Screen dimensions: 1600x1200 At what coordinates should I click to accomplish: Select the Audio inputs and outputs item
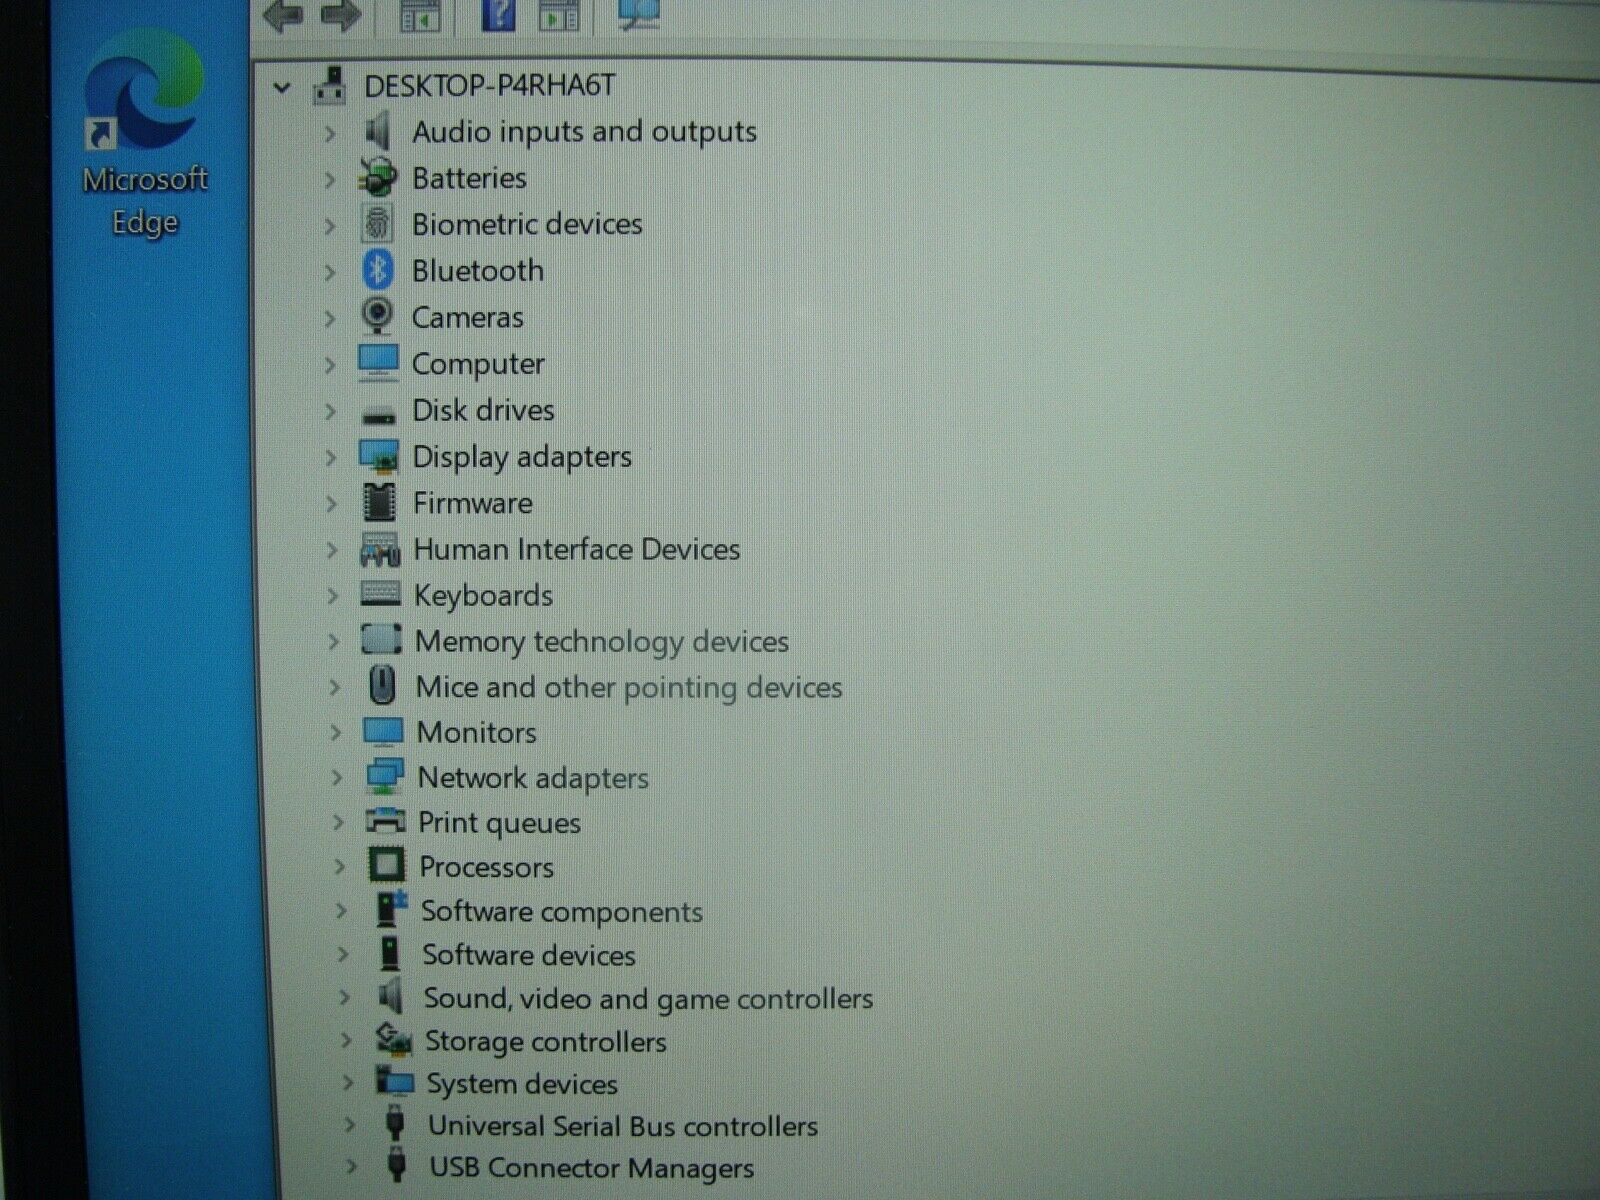pos(584,131)
